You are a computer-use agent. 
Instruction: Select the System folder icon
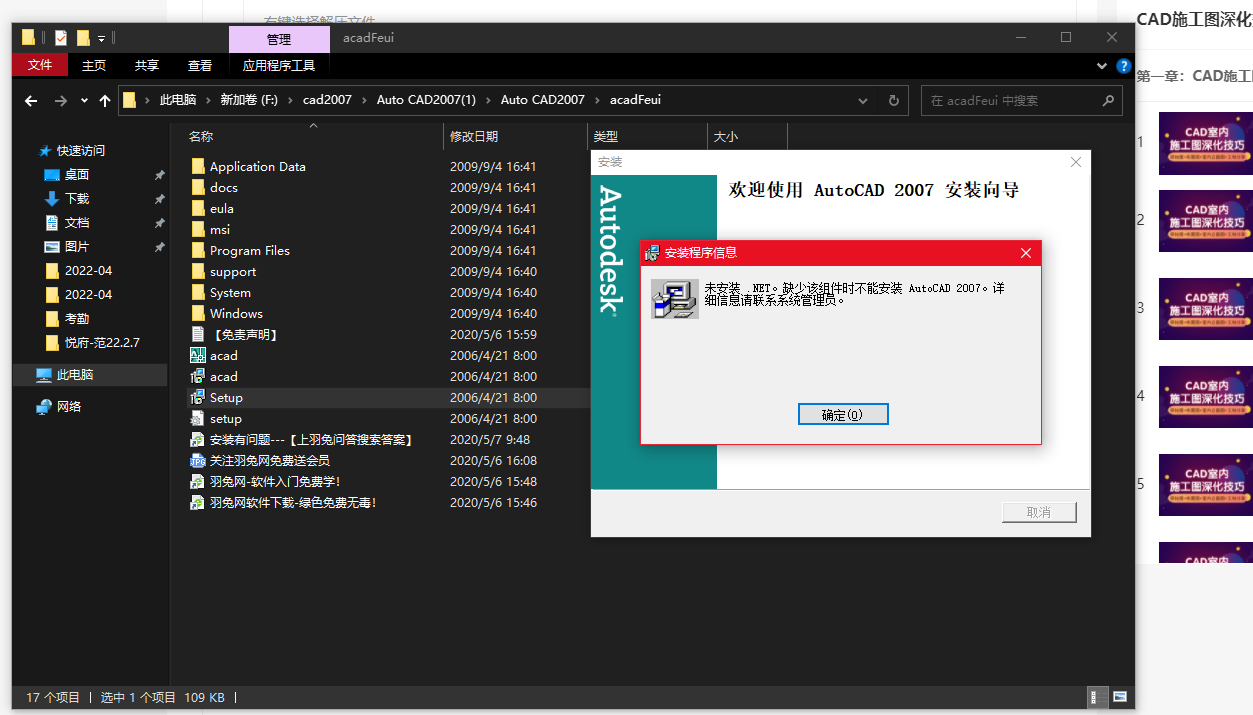pyautogui.click(x=198, y=292)
